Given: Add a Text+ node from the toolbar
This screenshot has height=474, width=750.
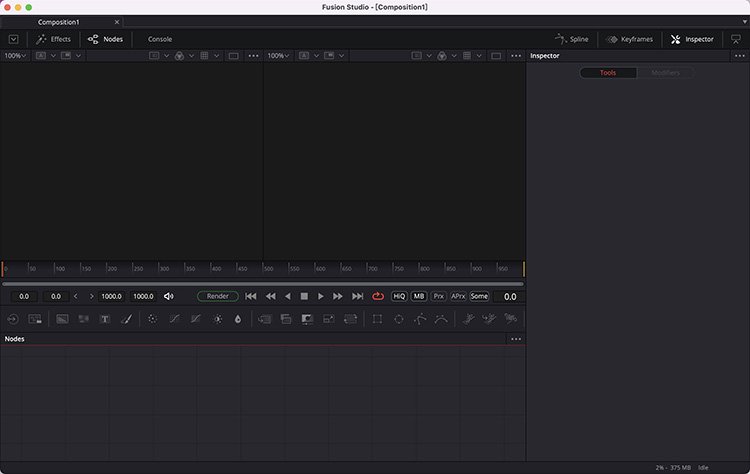Looking at the screenshot, I should click(x=105, y=319).
